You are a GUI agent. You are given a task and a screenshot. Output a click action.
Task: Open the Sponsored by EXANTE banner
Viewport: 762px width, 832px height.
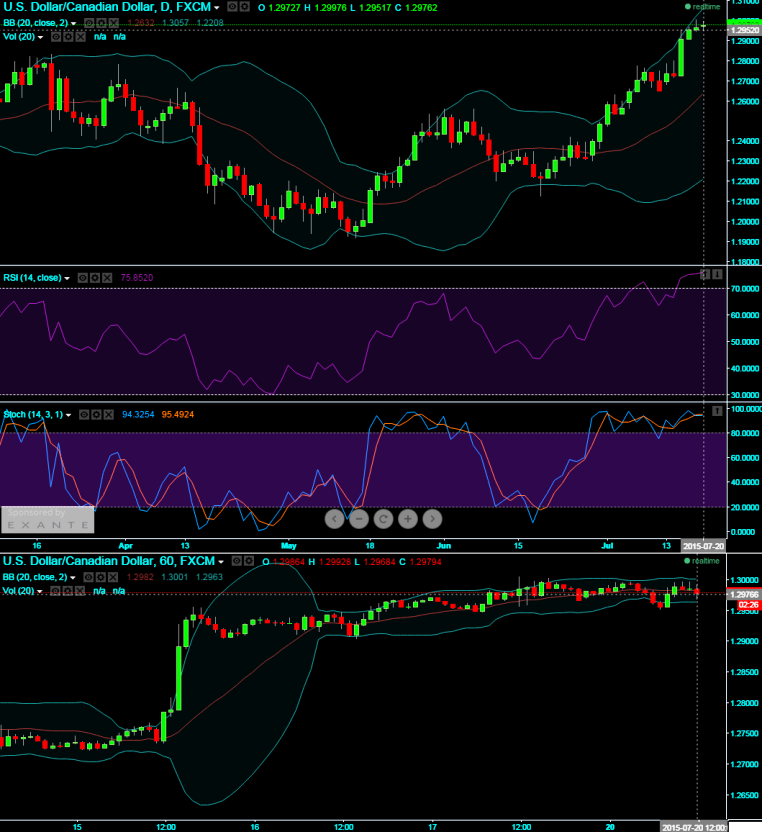[47, 519]
